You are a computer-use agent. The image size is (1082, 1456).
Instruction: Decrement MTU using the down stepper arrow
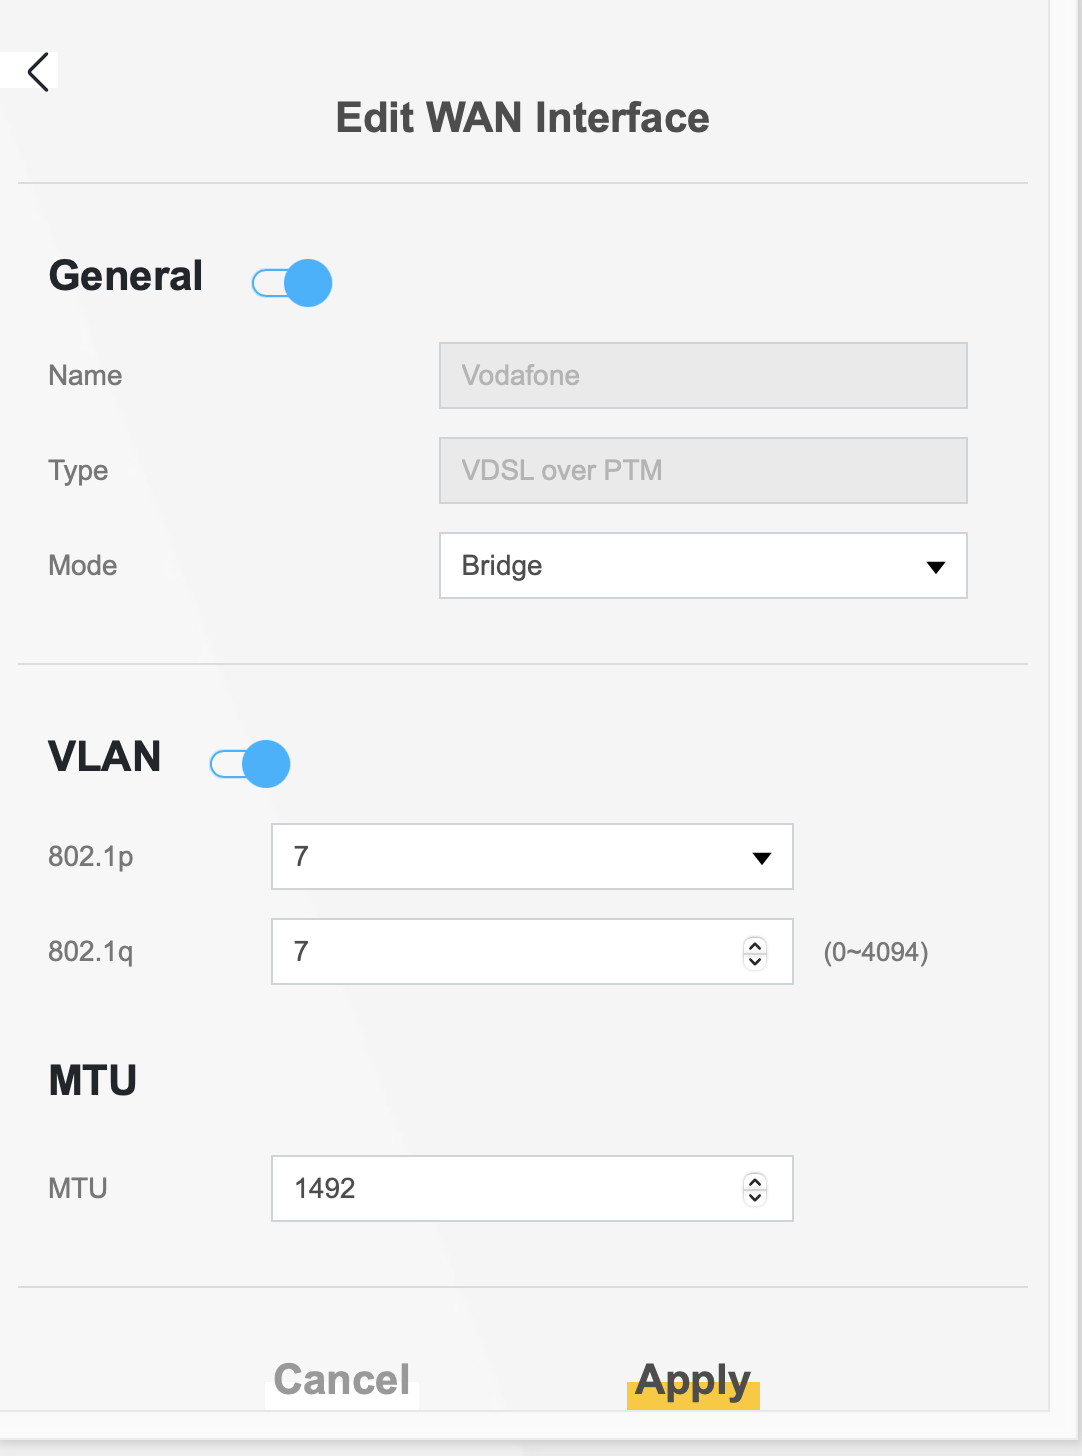point(755,1197)
